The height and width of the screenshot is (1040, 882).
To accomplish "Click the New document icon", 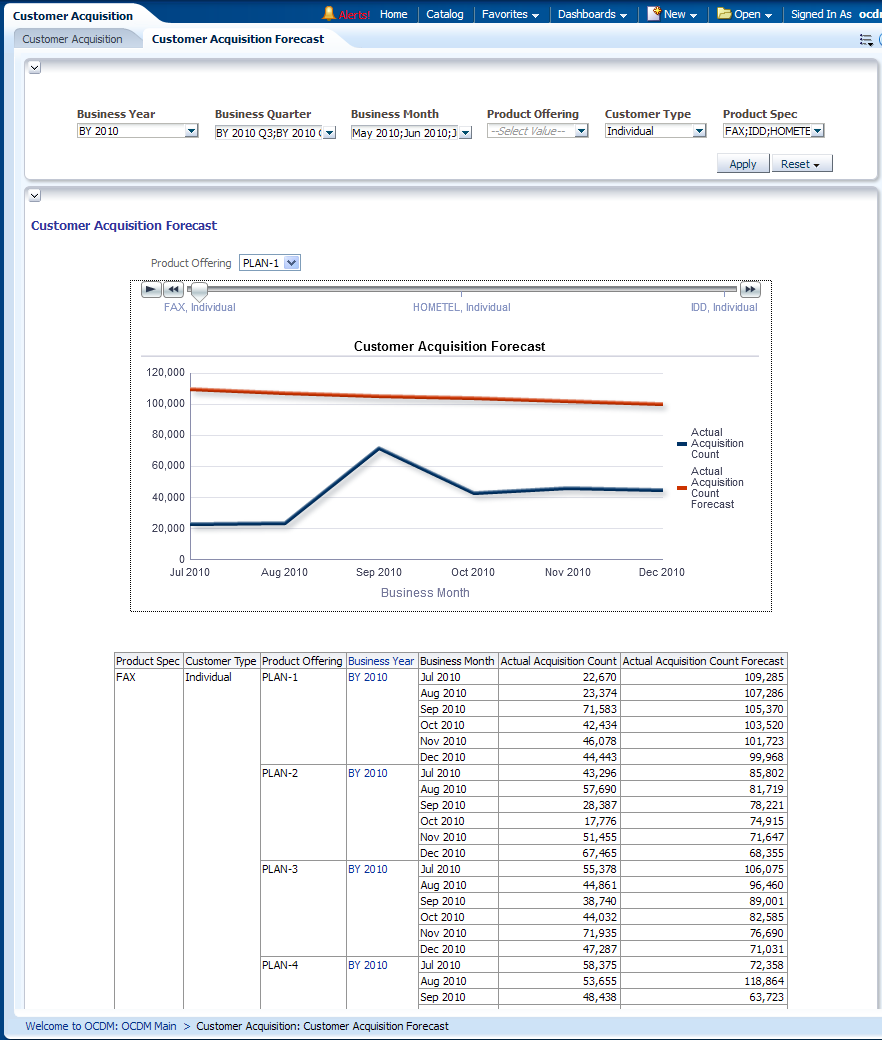I will click(654, 14).
